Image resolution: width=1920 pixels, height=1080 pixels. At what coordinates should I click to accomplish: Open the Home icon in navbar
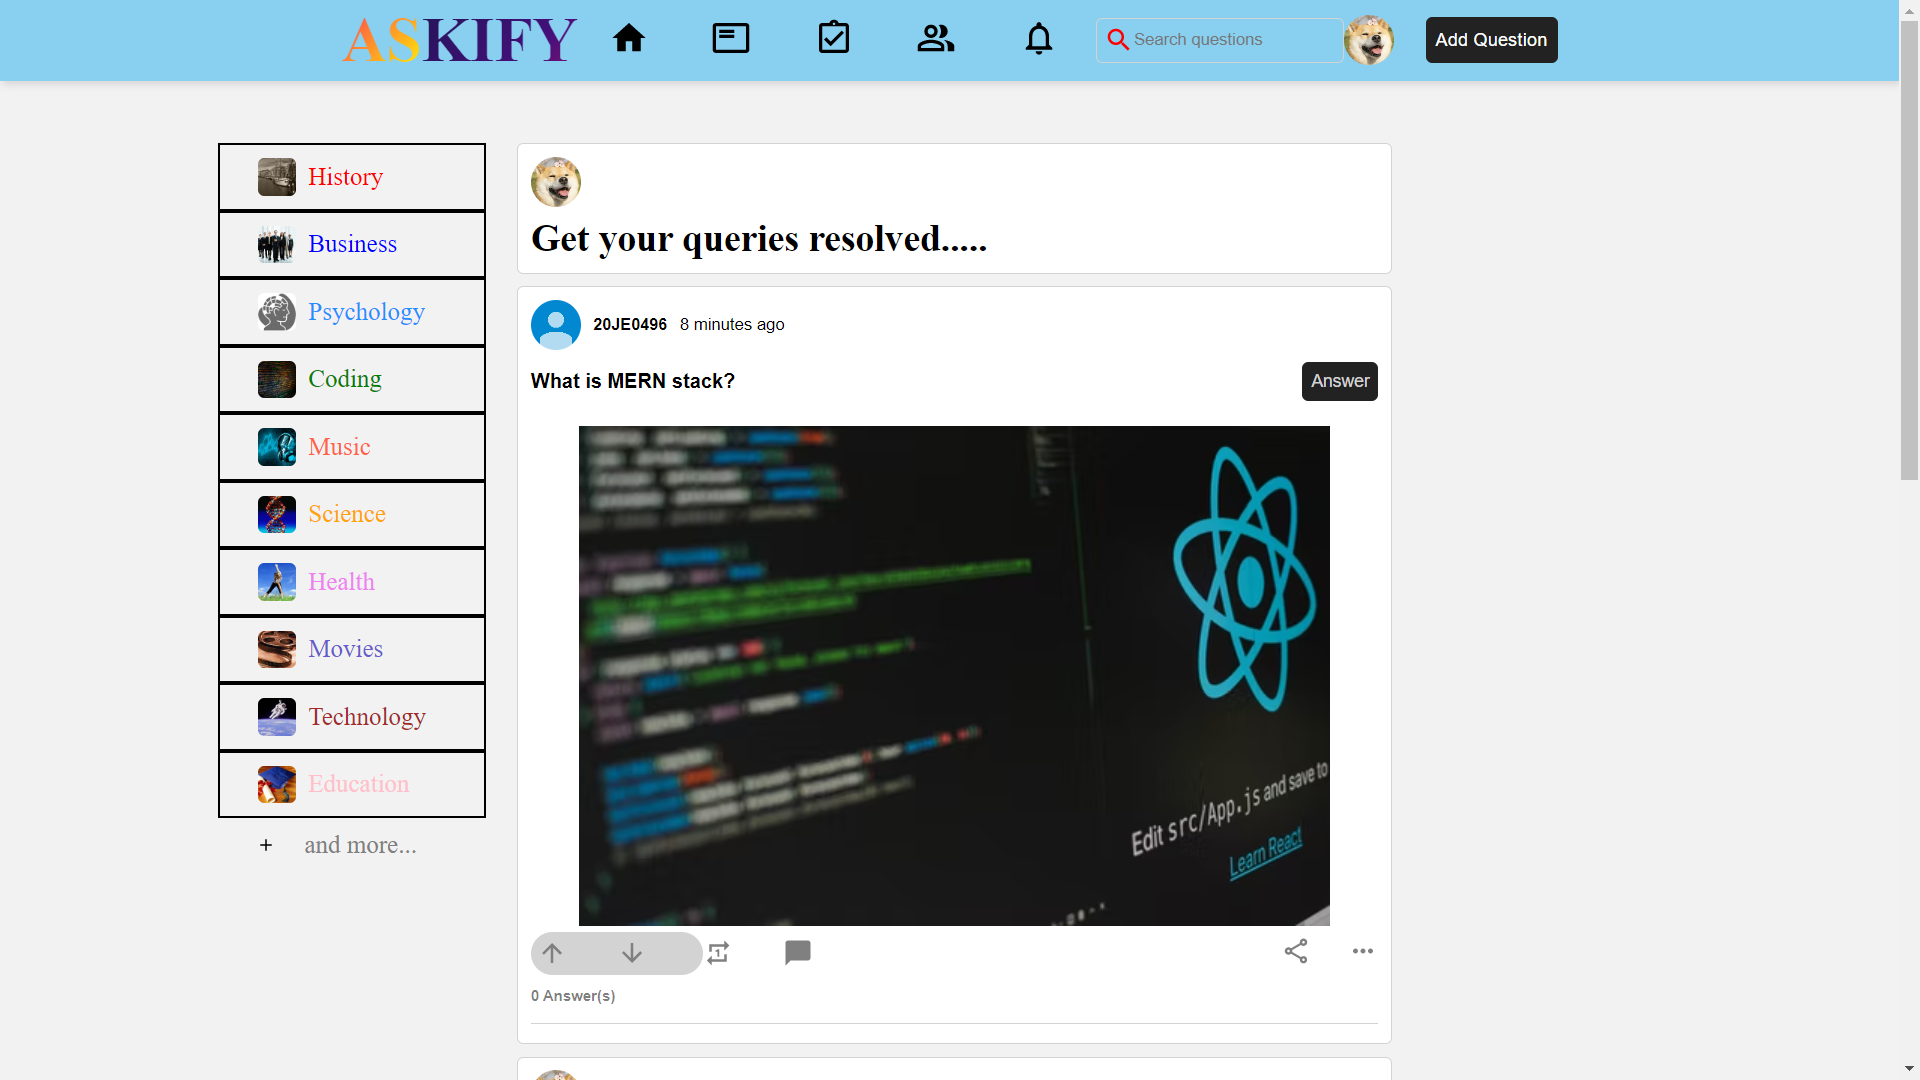pyautogui.click(x=629, y=38)
